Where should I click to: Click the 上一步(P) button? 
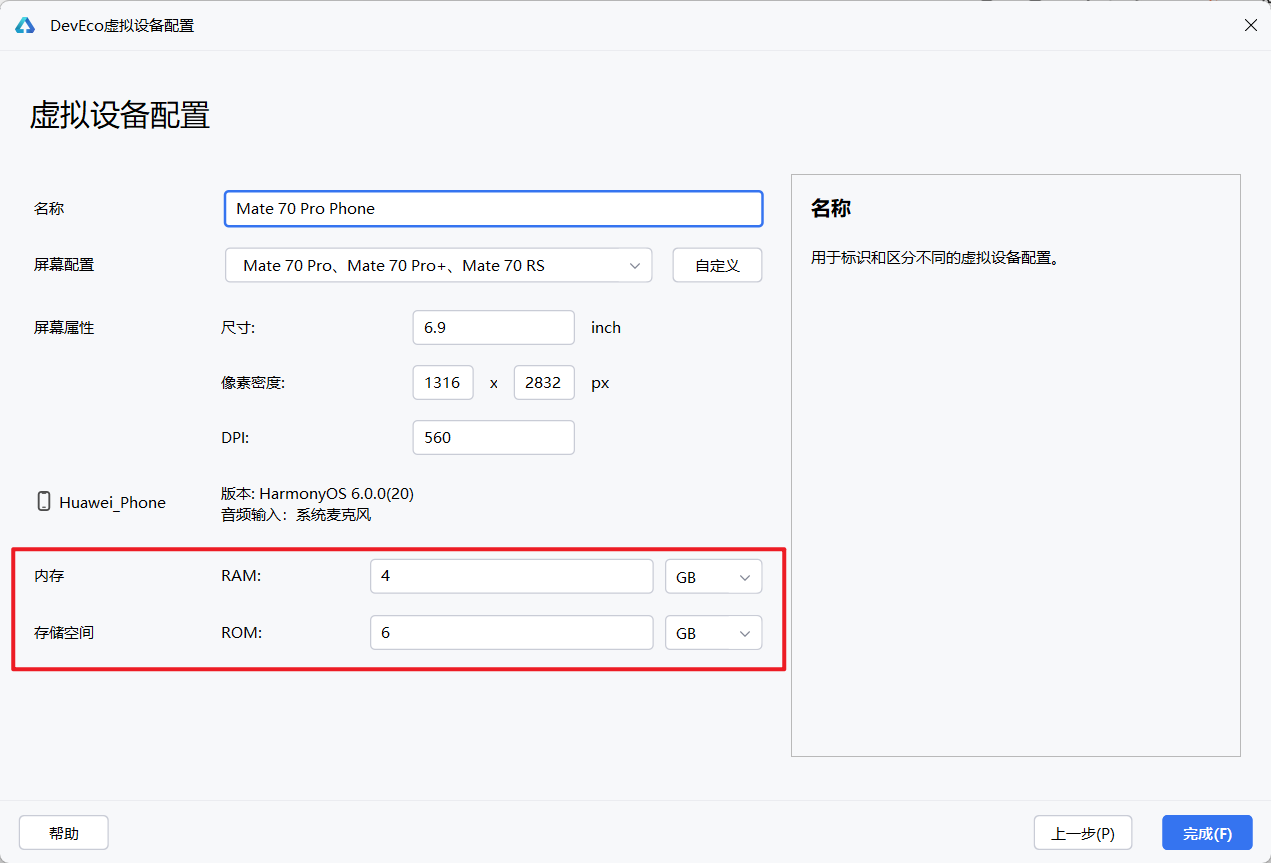pos(1083,833)
